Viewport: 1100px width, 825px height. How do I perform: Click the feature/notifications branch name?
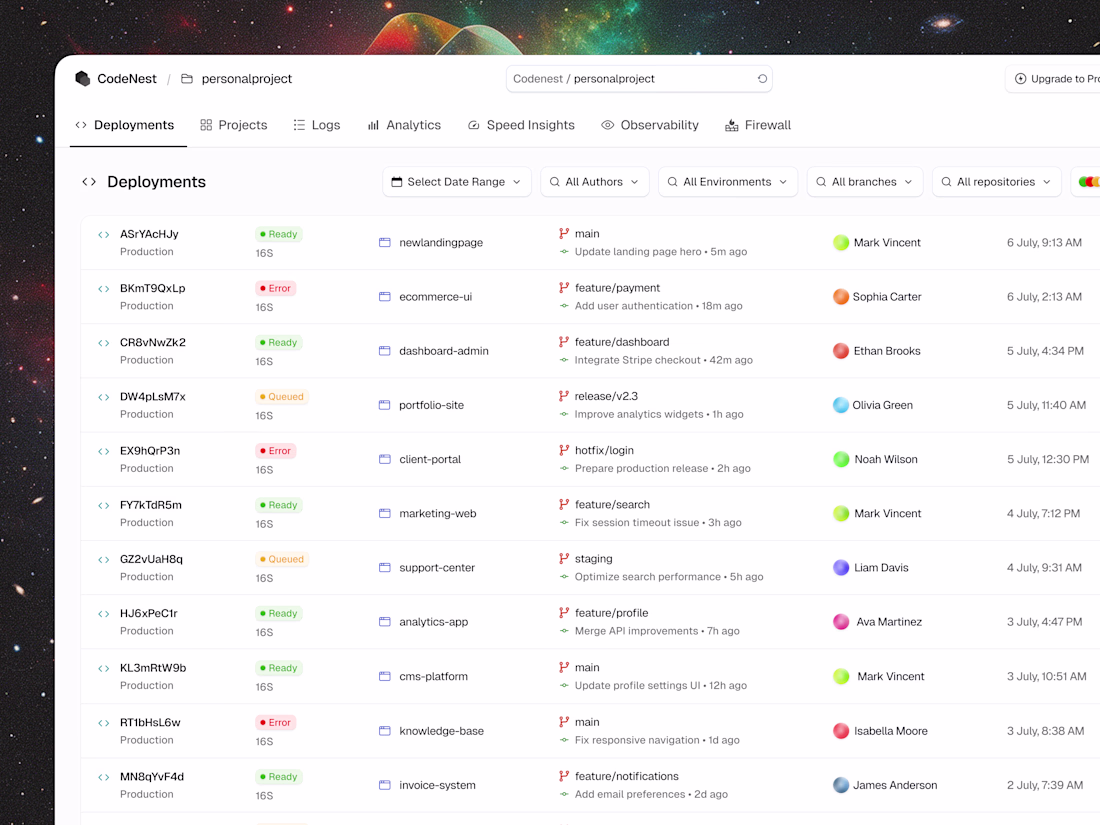tap(626, 776)
